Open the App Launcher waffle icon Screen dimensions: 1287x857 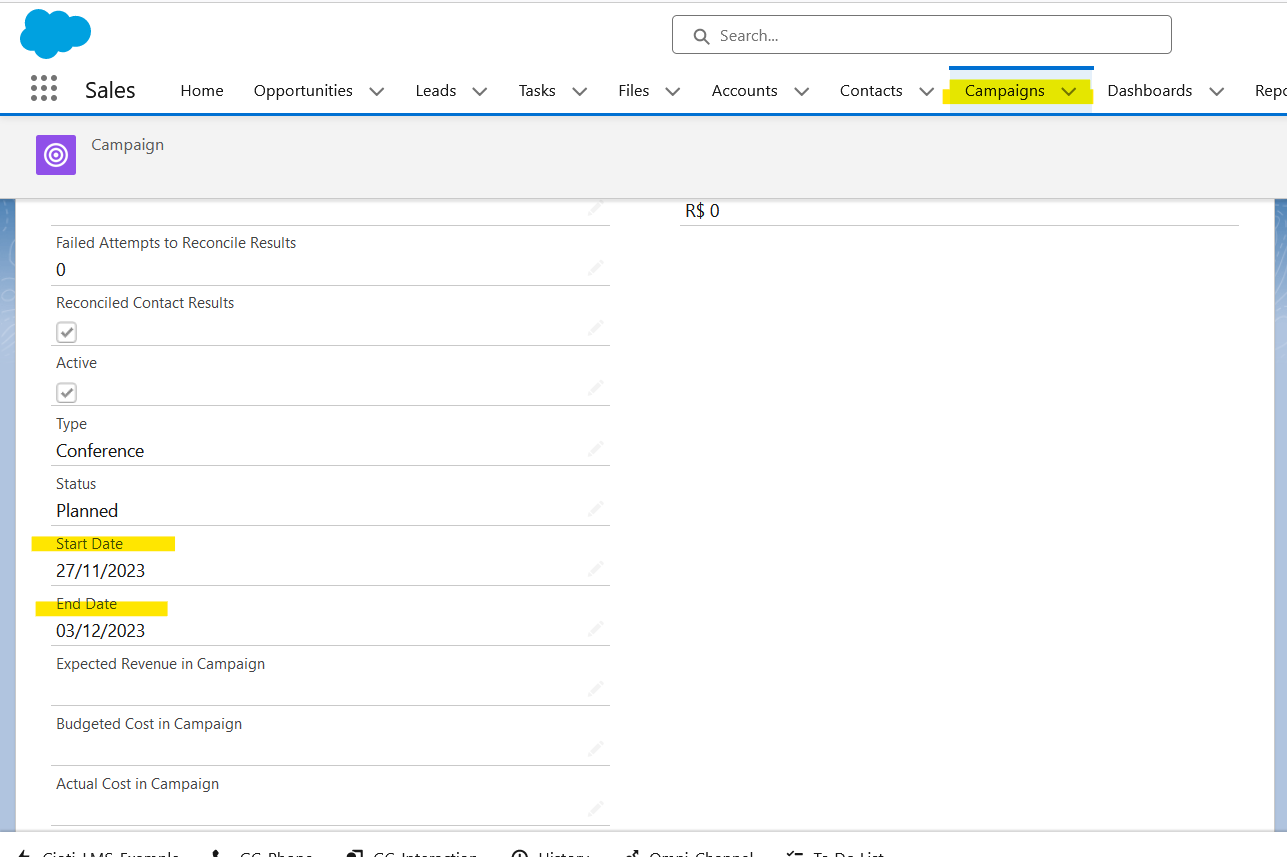tap(44, 88)
